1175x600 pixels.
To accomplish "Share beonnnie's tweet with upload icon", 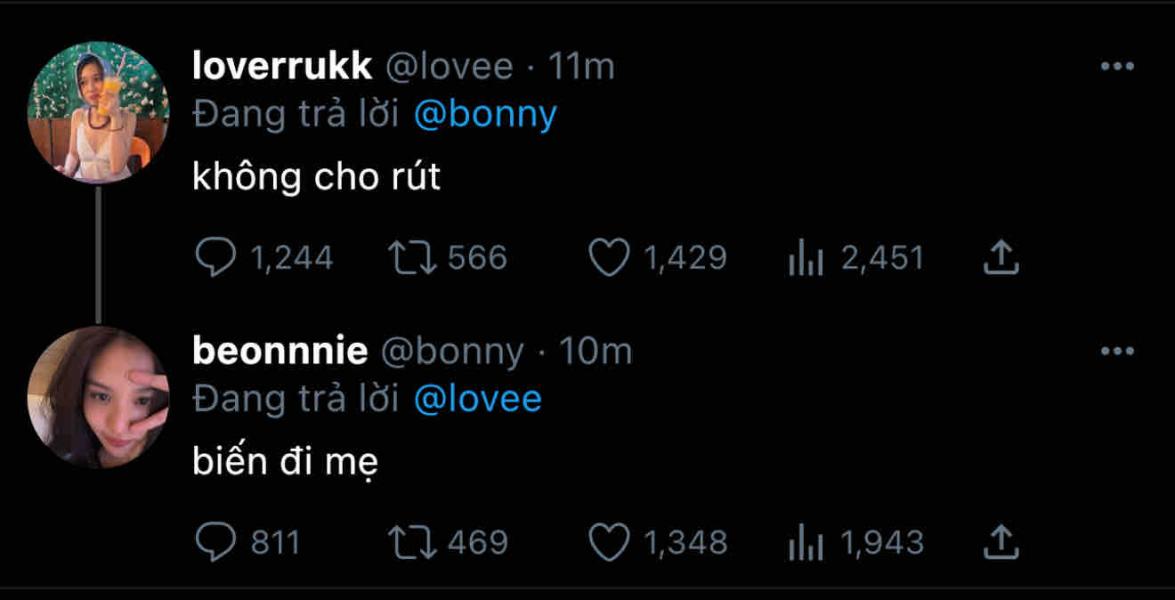I will [1000, 543].
